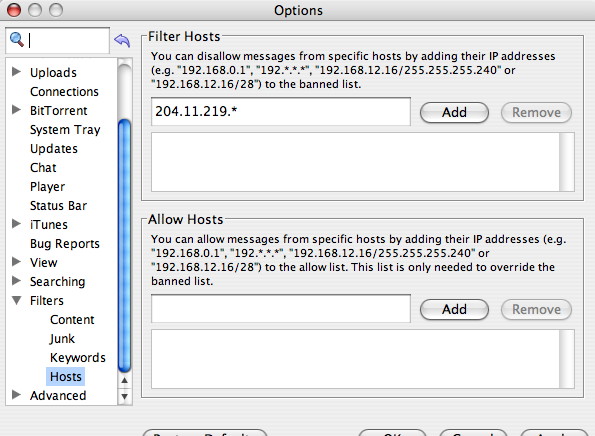Add the IP to Filter Hosts
Screen dimensions: 595x436
click(454, 112)
